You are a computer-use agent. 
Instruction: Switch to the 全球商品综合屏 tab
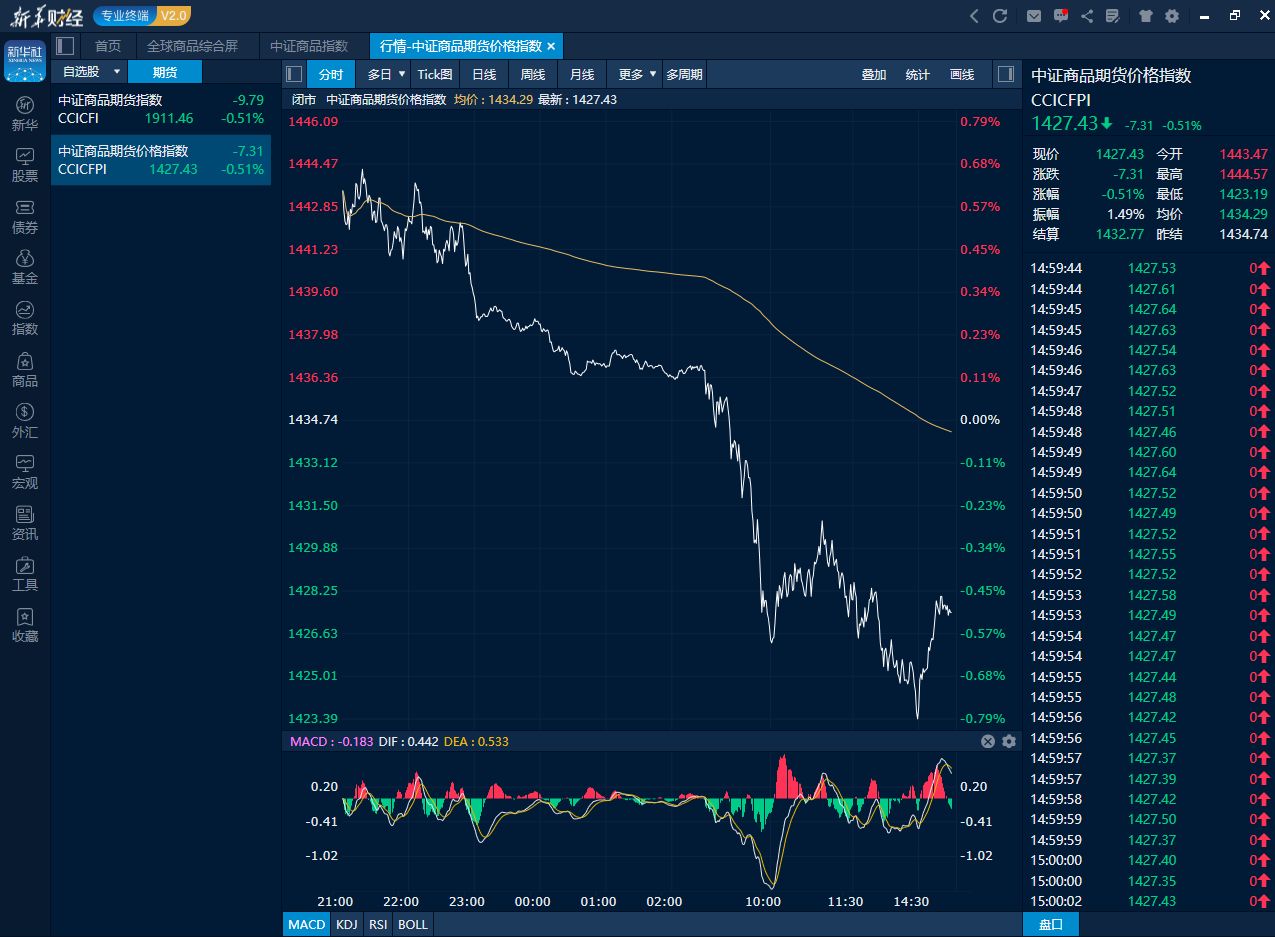[x=192, y=46]
